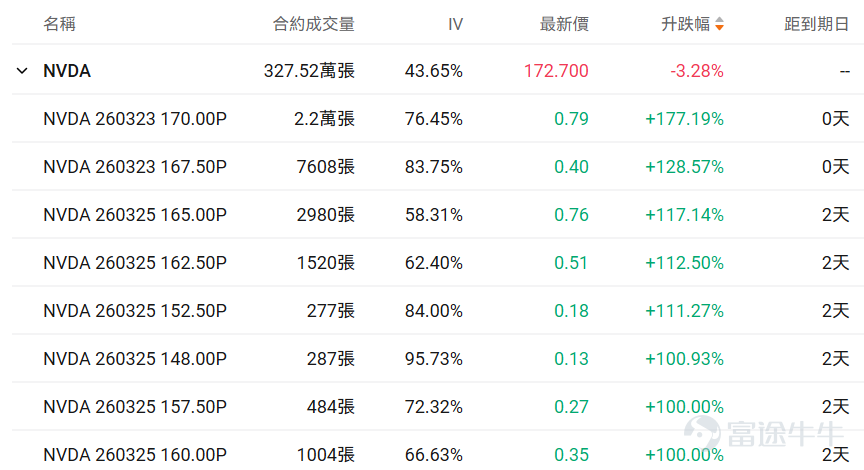
Task: Click the 名稱 column header
Action: (60, 24)
